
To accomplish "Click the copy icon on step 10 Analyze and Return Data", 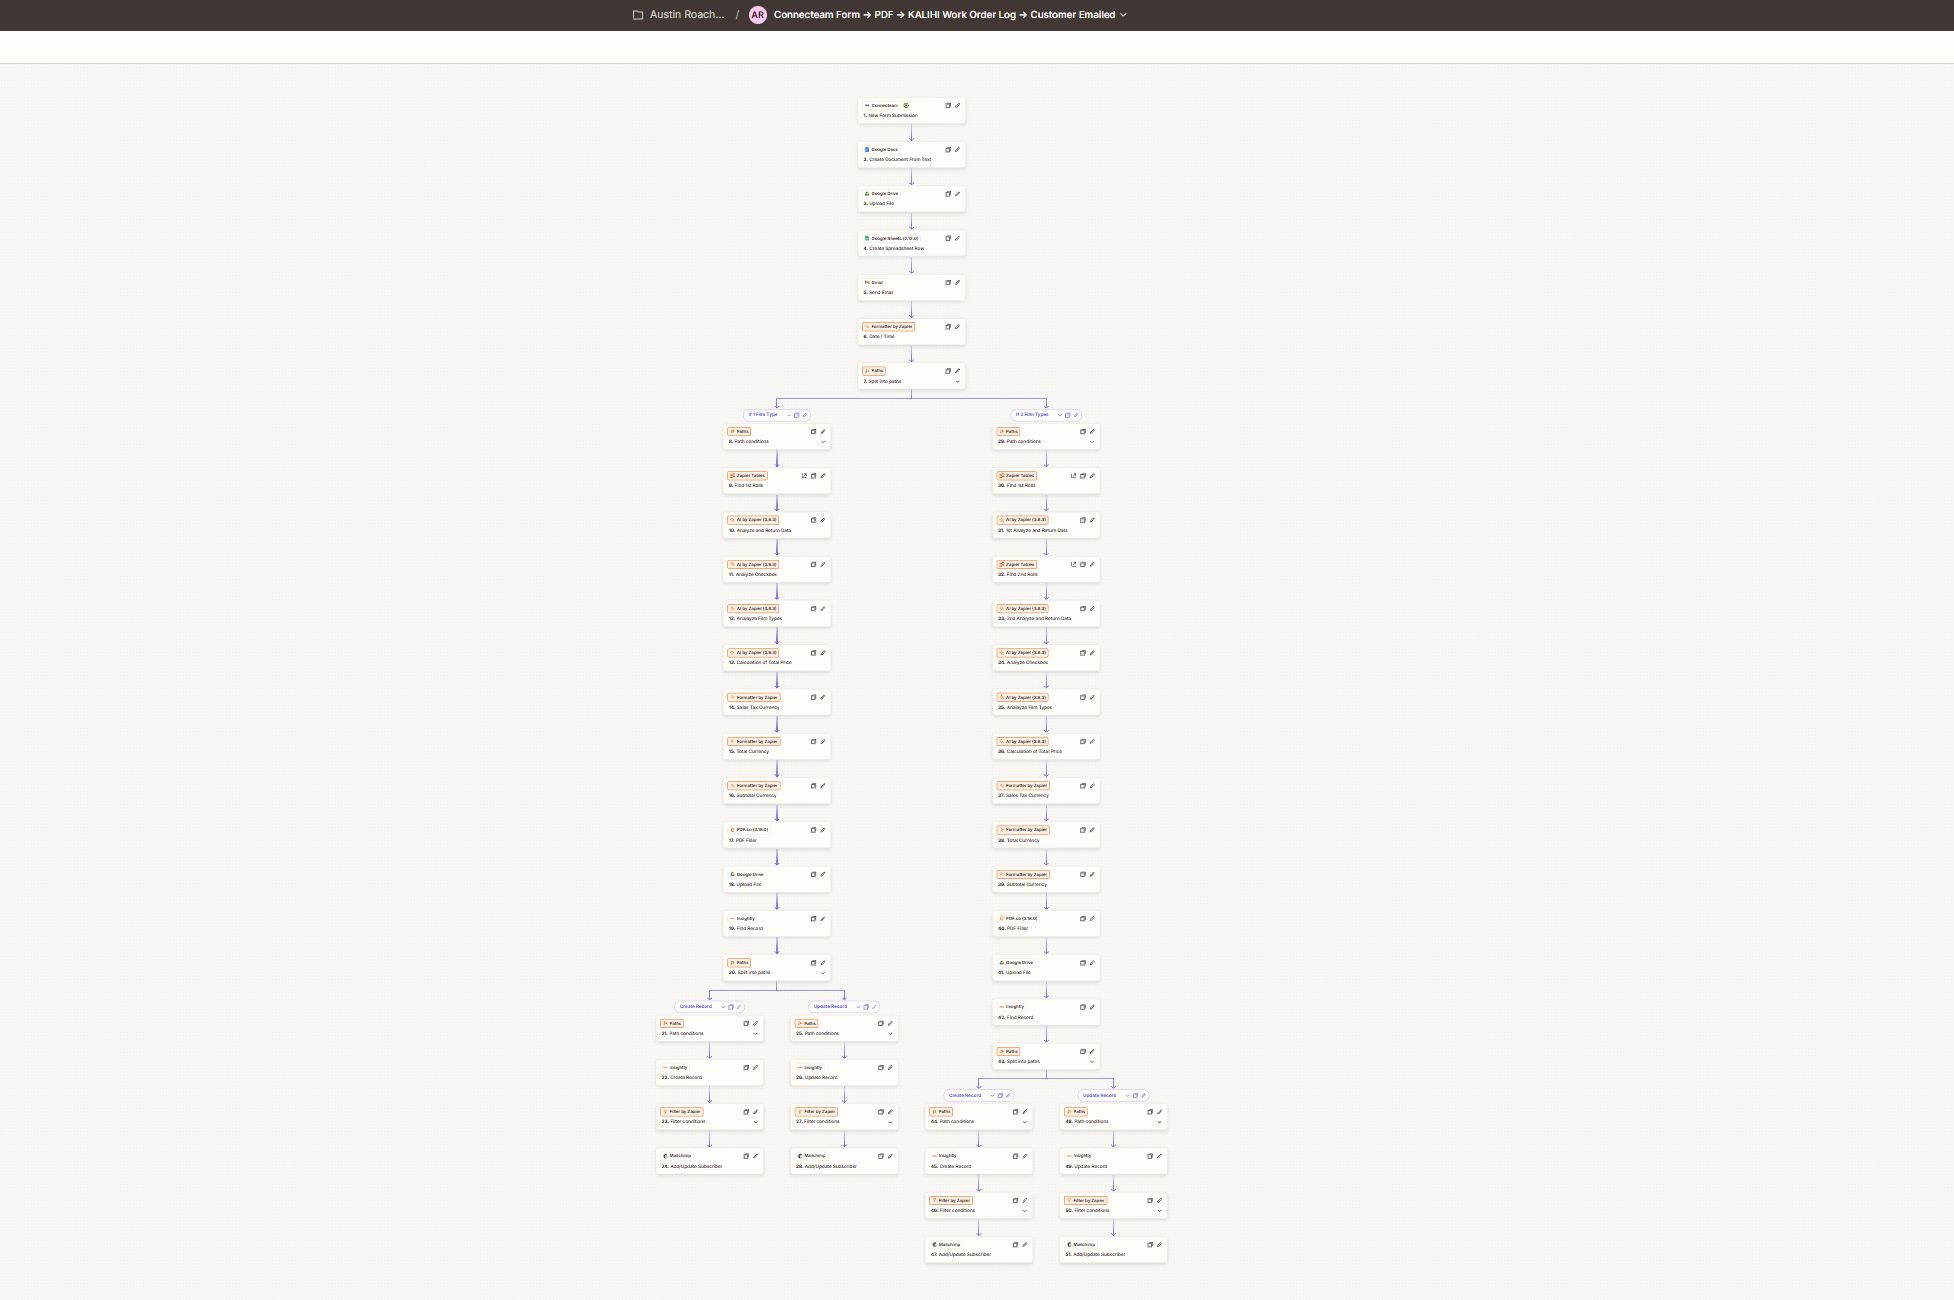I will 813,520.
